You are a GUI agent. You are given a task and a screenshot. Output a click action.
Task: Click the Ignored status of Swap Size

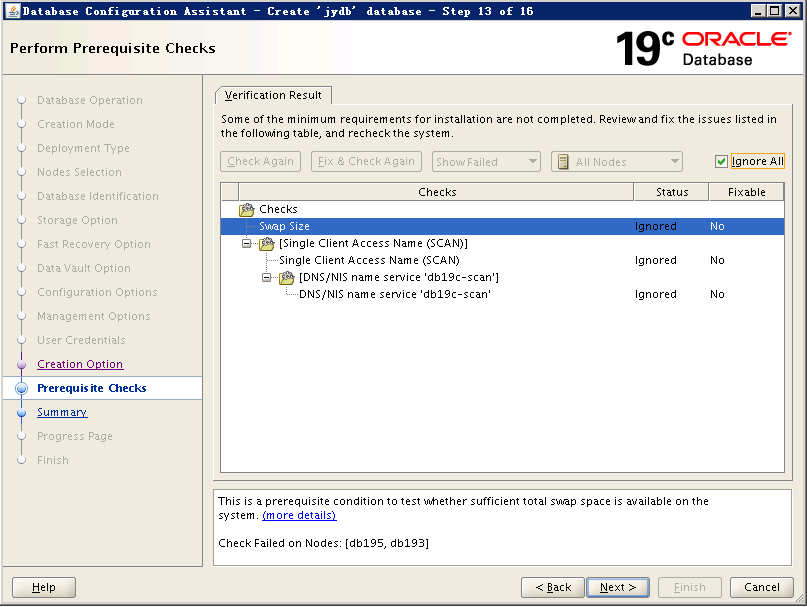coord(656,227)
